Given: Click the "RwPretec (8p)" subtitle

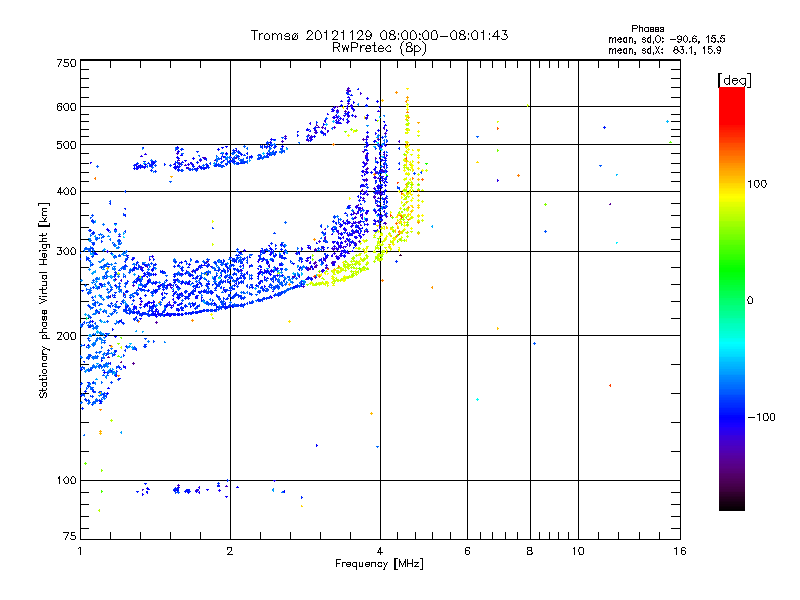Looking at the screenshot, I should (x=379, y=48).
